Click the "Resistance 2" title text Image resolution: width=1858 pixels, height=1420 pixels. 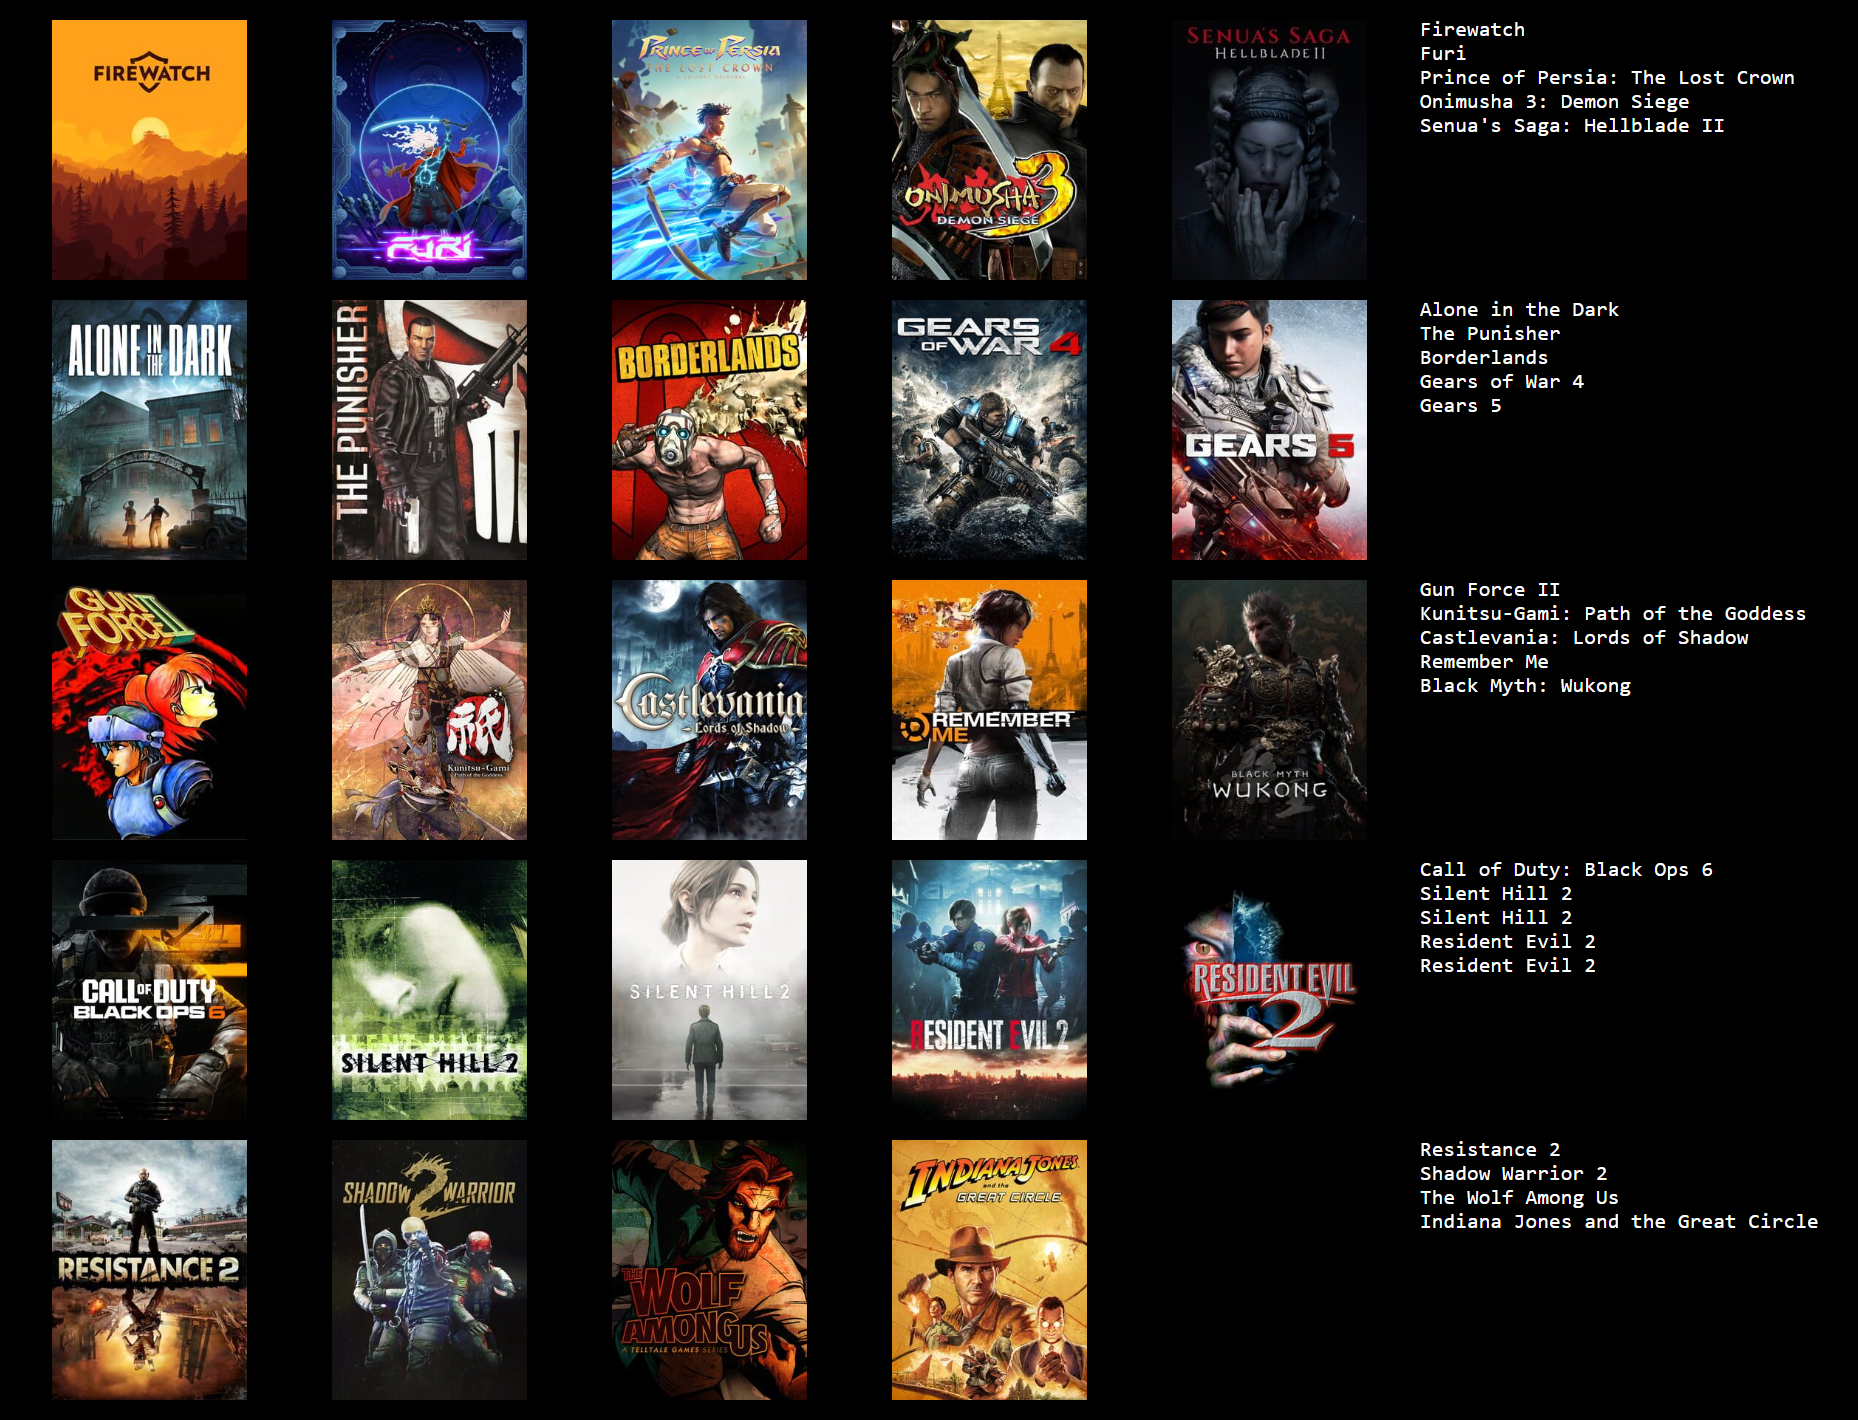click(1490, 1150)
